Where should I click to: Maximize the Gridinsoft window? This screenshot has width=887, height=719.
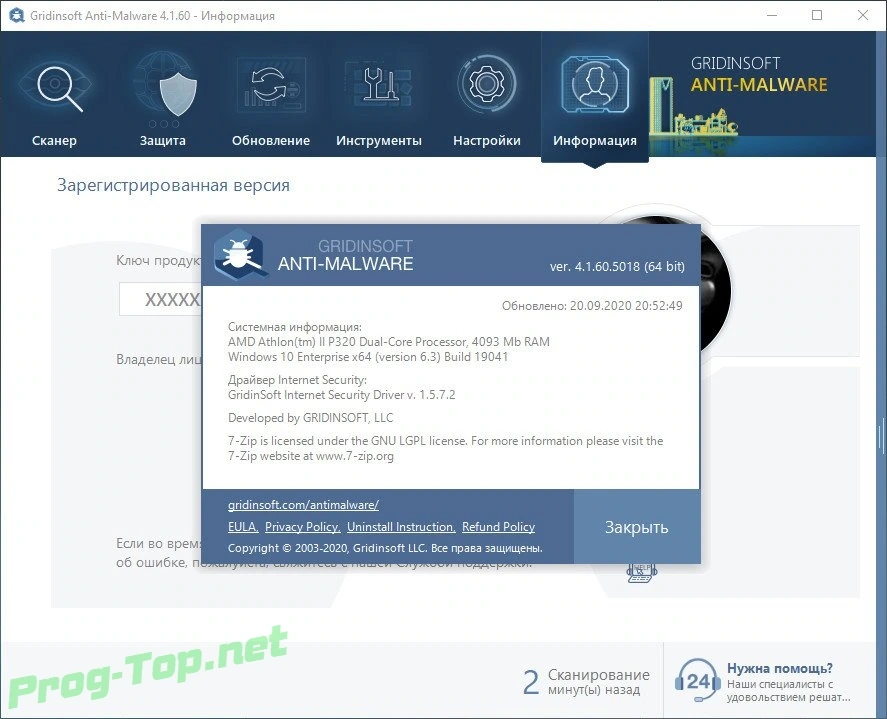pos(817,15)
